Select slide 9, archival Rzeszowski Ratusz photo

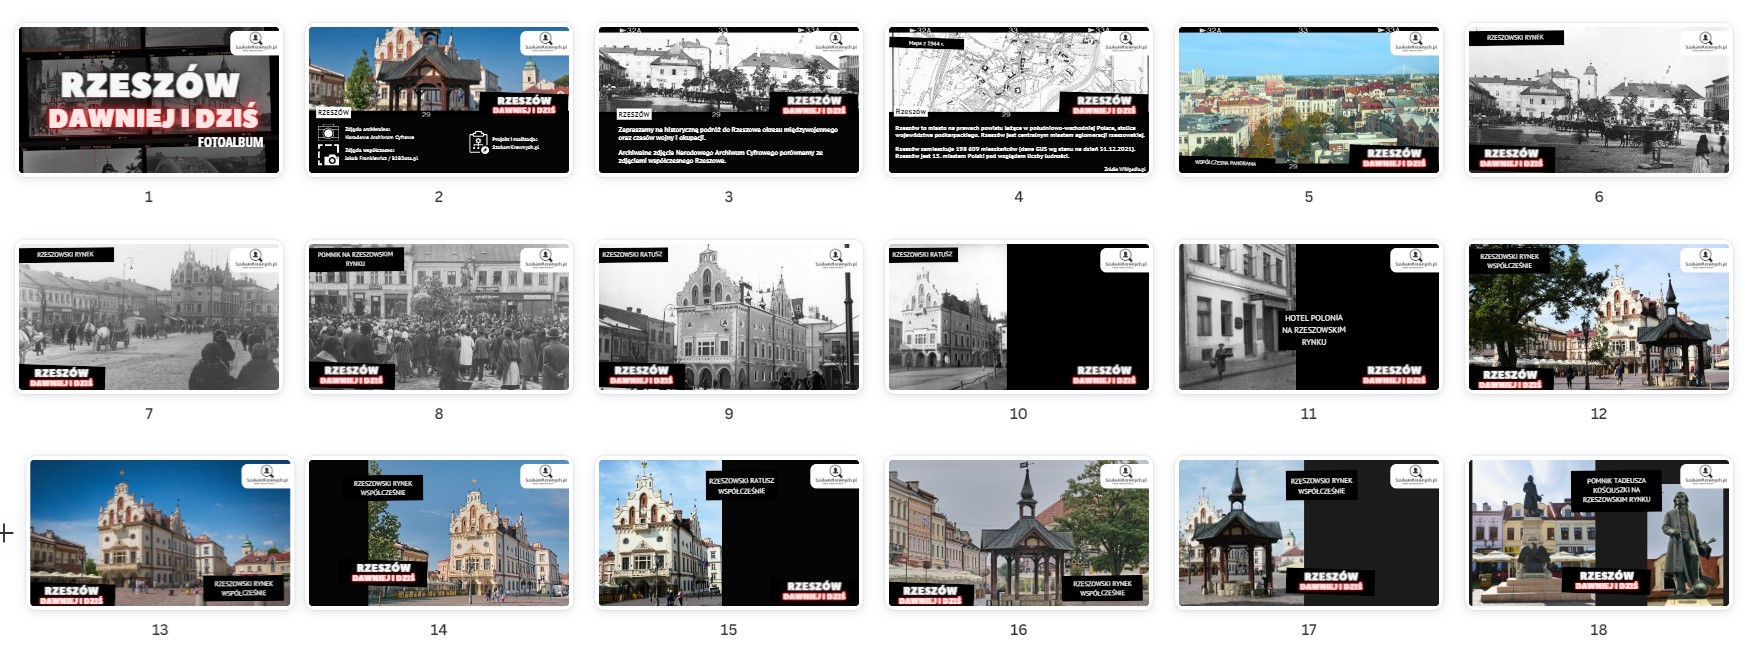pyautogui.click(x=728, y=316)
